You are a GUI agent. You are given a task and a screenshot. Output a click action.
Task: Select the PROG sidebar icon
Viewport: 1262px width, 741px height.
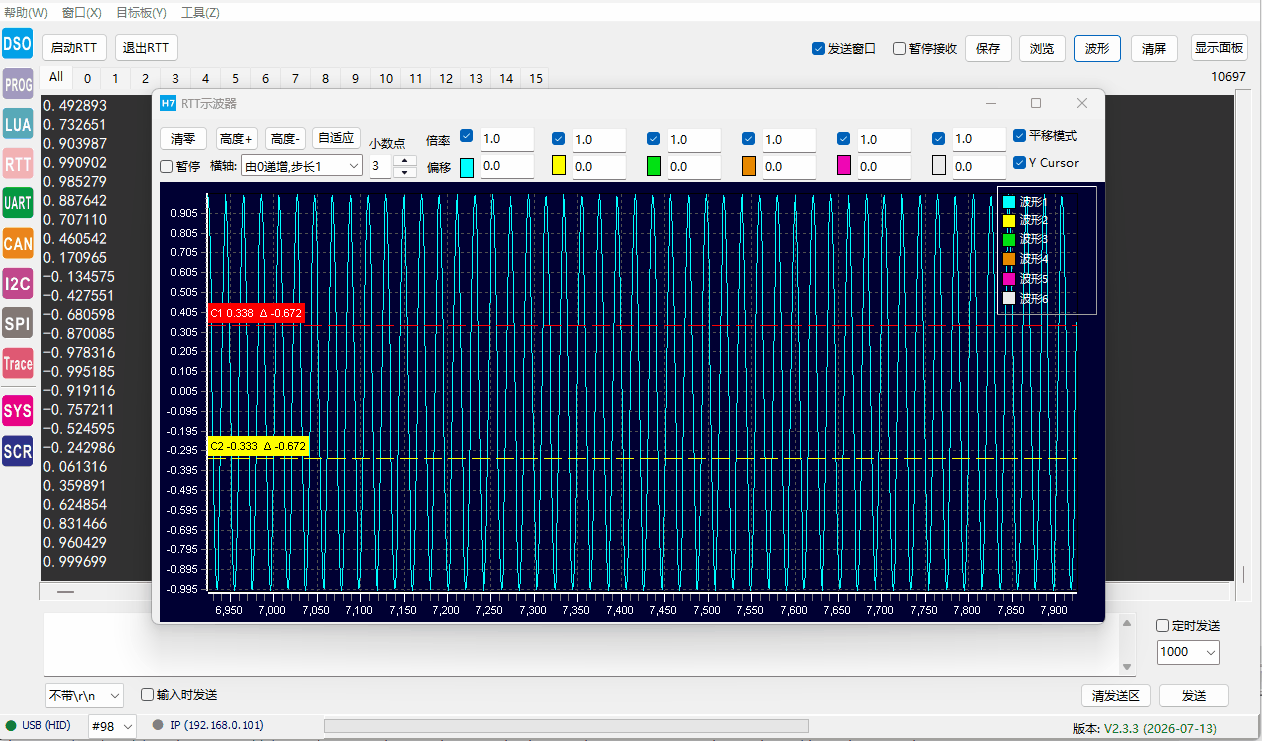coord(18,84)
